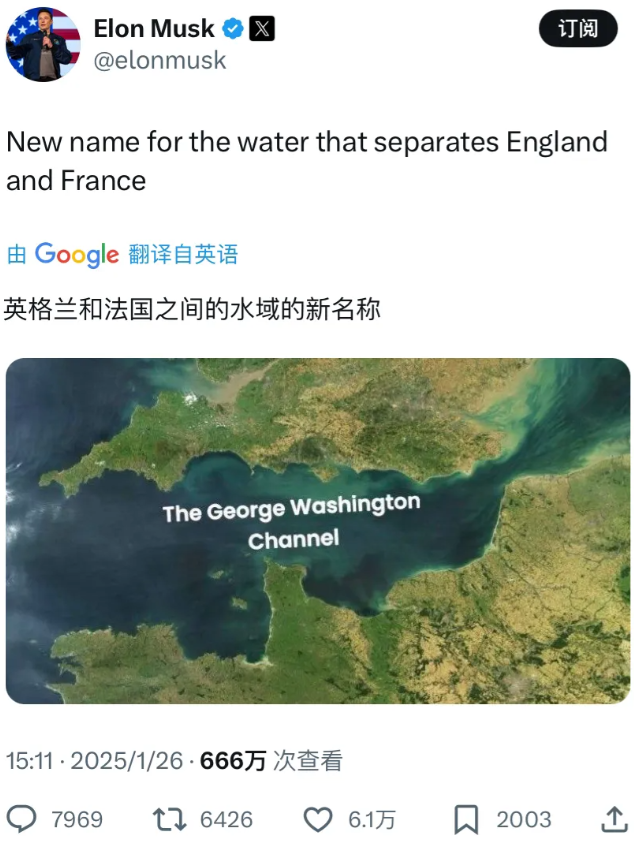Click the 15:11 · 2025/1/26 timestamp
634x843 pixels.
[95, 761]
